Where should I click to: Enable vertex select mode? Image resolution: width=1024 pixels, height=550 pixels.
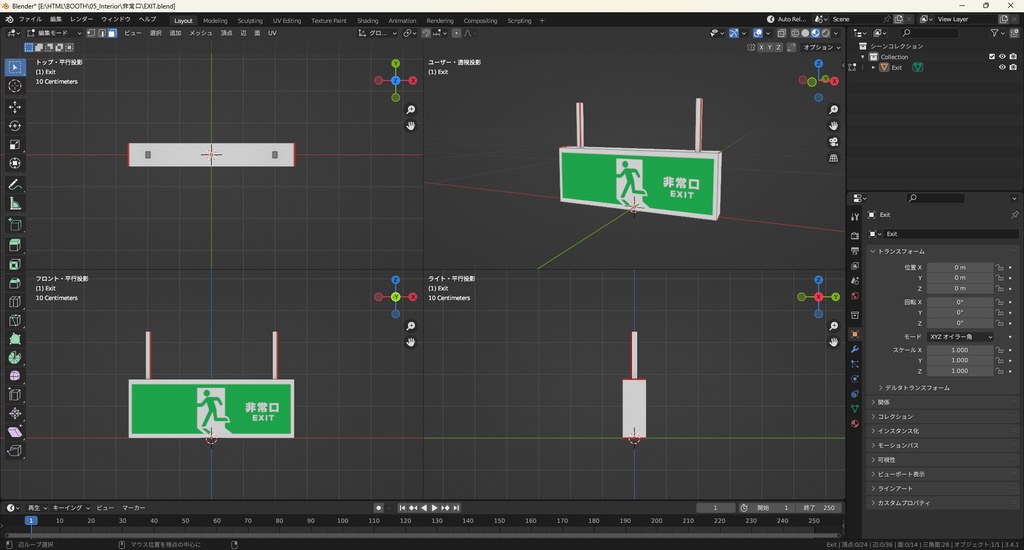(91, 33)
